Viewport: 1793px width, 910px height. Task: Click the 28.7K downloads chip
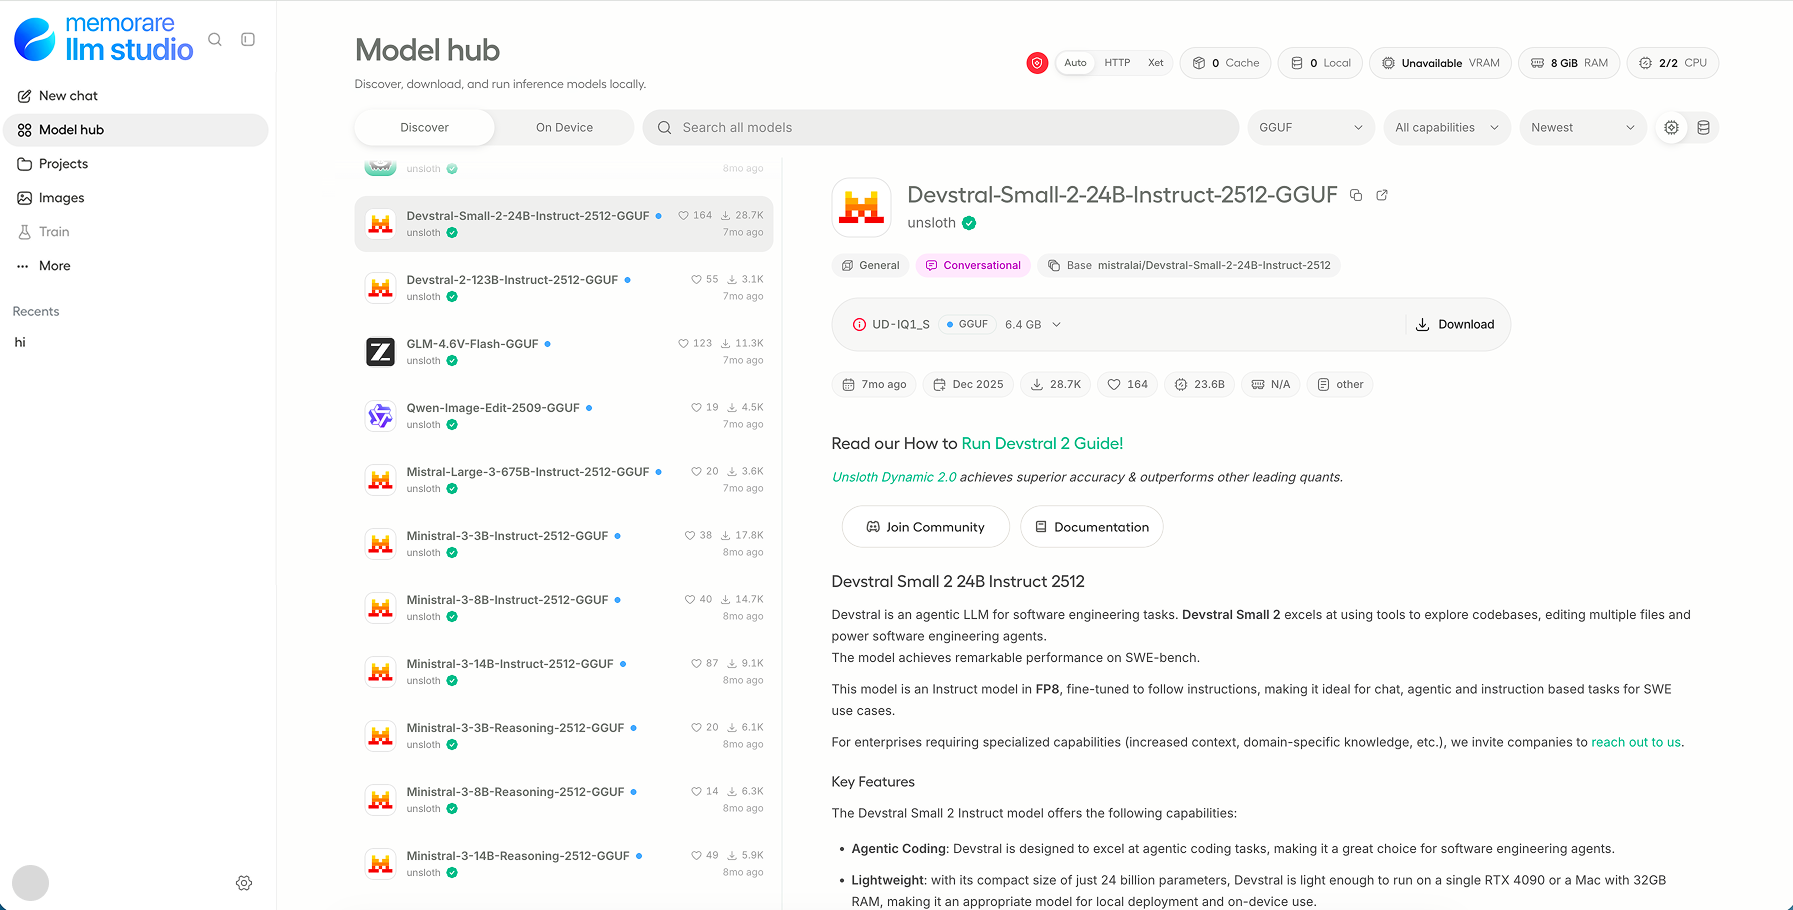[1056, 385]
